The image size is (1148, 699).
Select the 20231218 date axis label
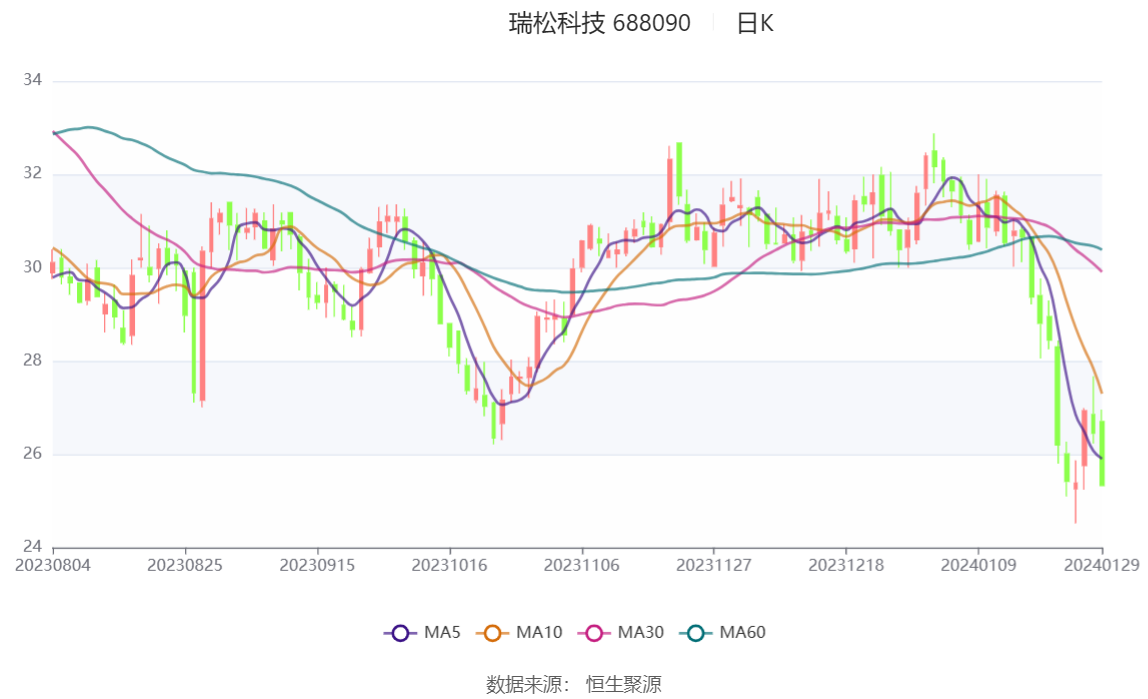(846, 566)
